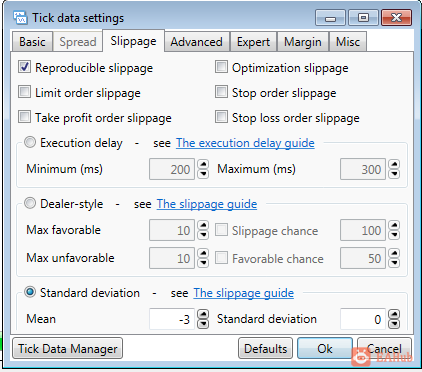Reset settings with the Defaults button
Screen dimensions: 422x372
(265, 348)
